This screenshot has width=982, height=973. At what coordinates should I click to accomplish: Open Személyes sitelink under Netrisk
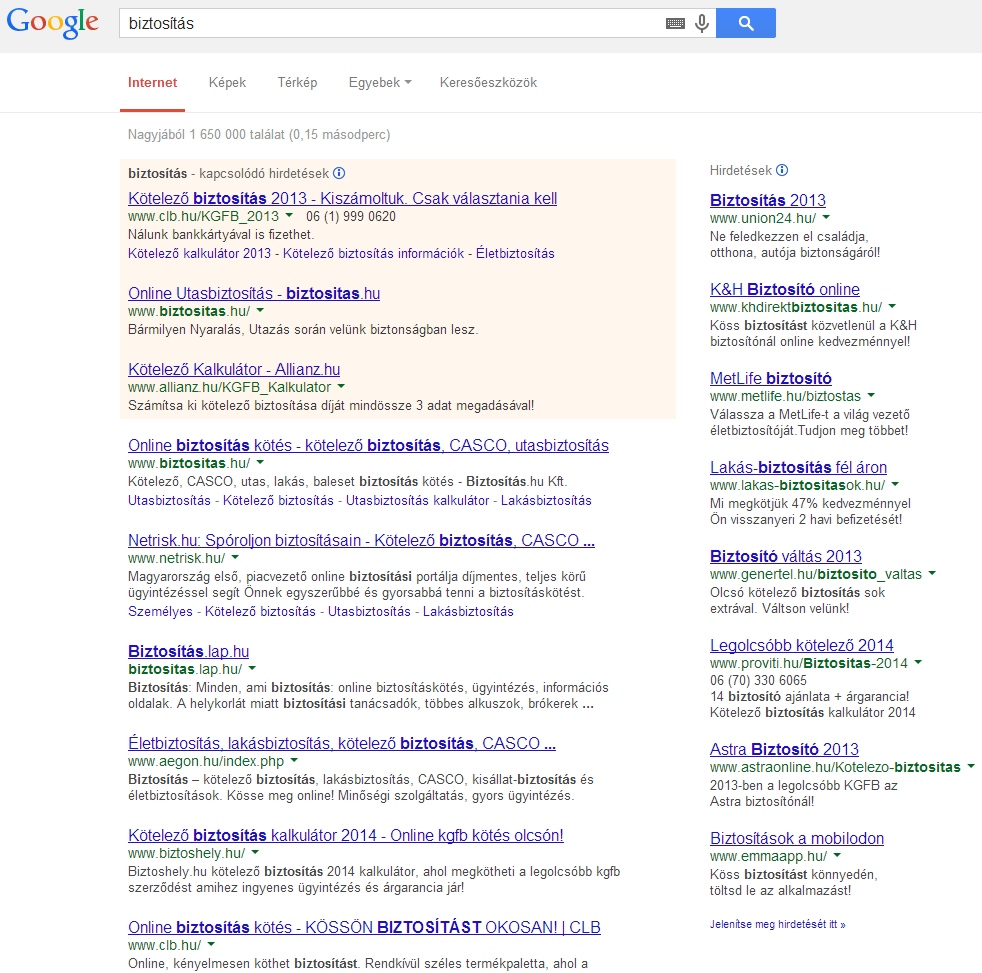(x=160, y=612)
